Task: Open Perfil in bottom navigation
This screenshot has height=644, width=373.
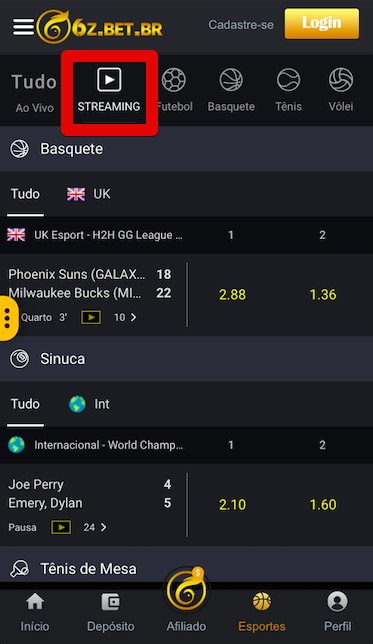Action: pos(338,613)
